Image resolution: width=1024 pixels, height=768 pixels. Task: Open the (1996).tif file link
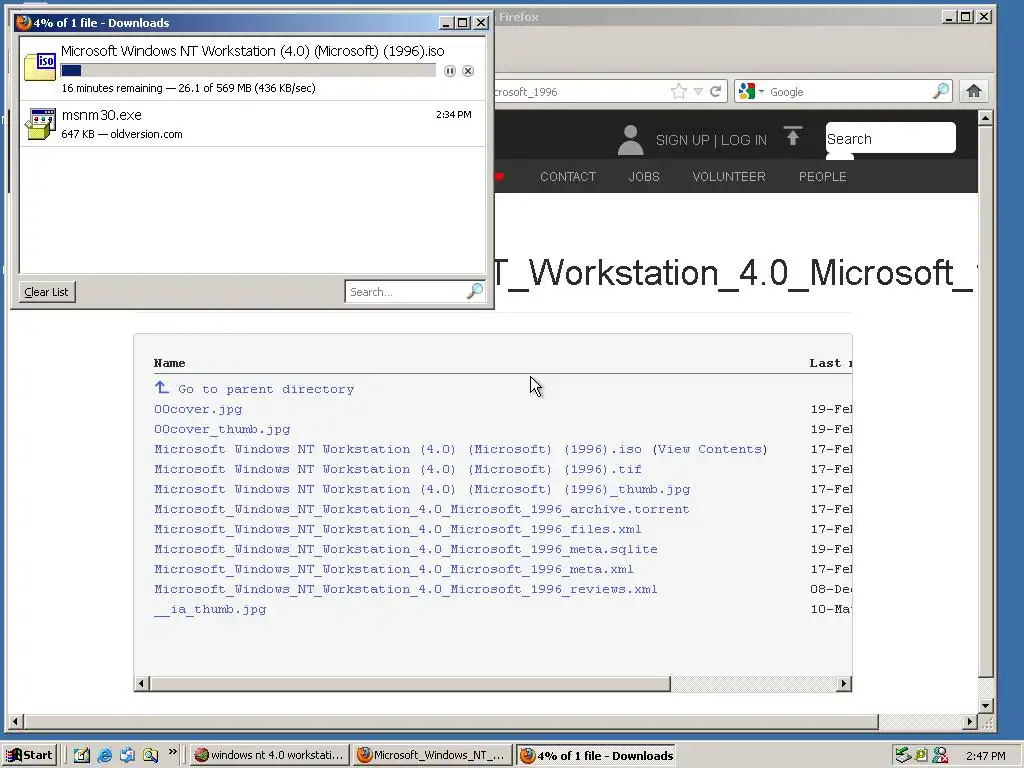(398, 469)
